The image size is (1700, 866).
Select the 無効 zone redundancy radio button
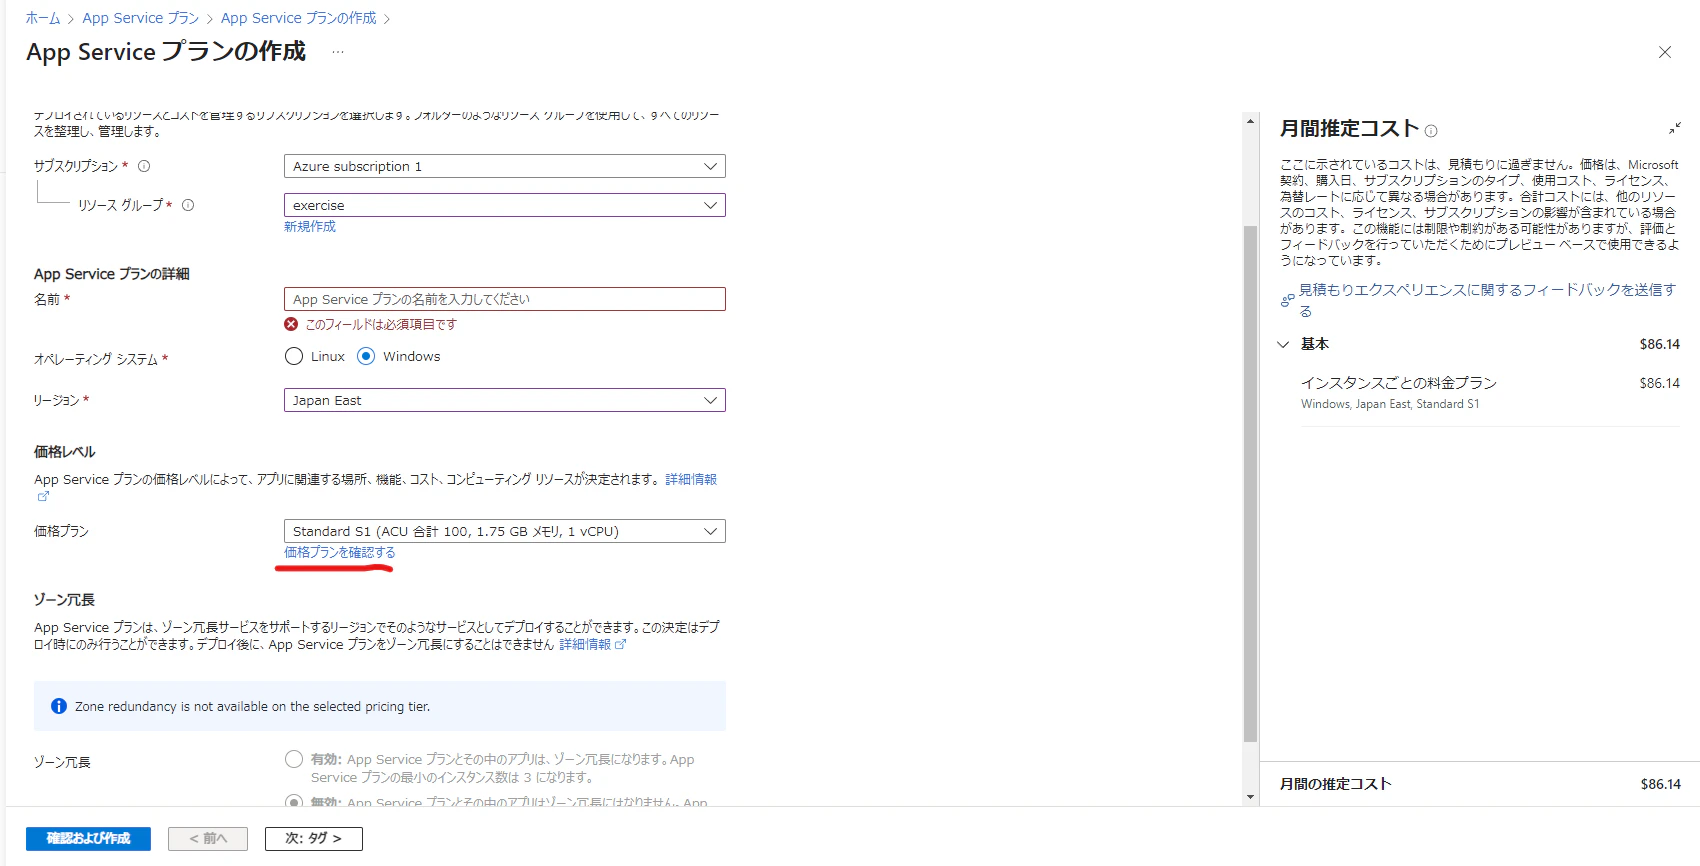point(294,802)
